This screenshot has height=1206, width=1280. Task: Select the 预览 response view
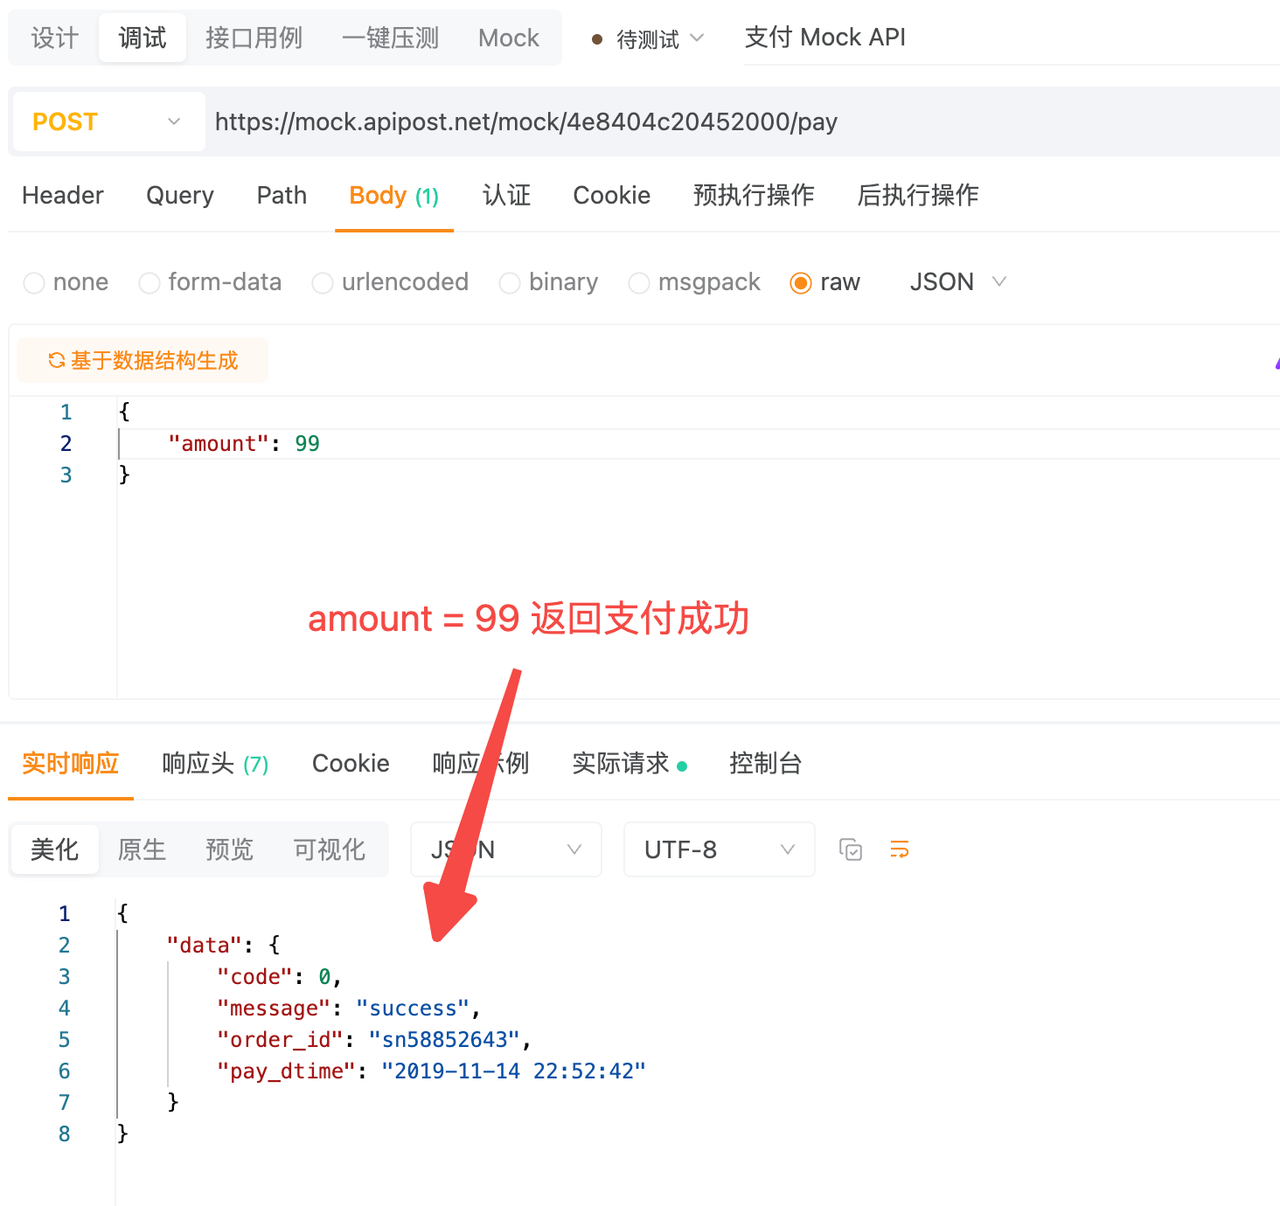tap(229, 850)
